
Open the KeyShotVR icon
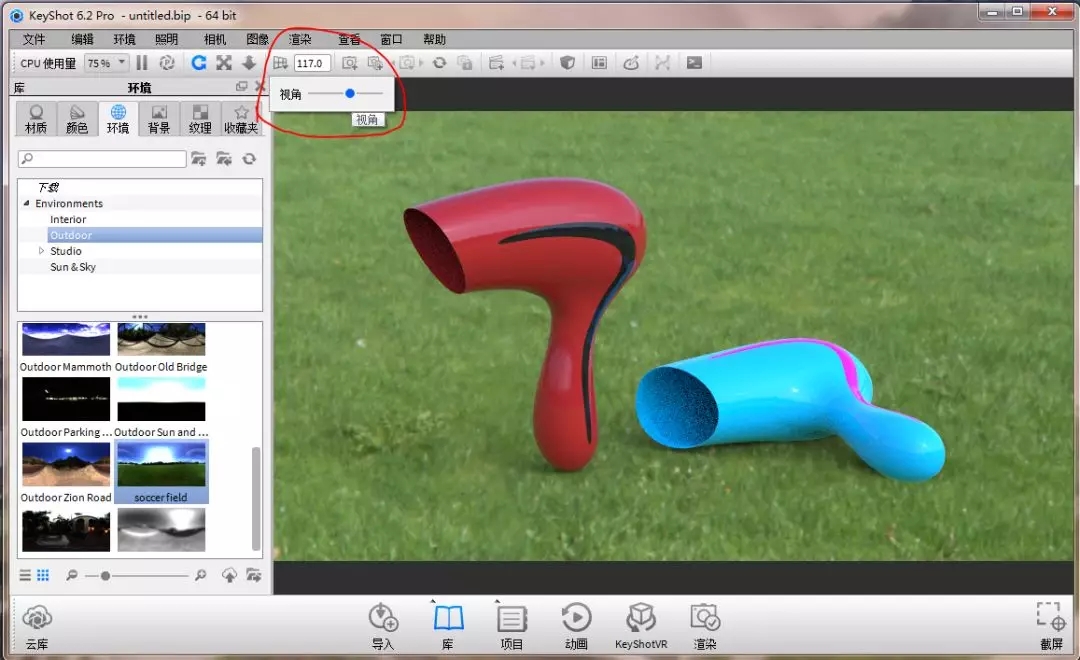[x=641, y=618]
